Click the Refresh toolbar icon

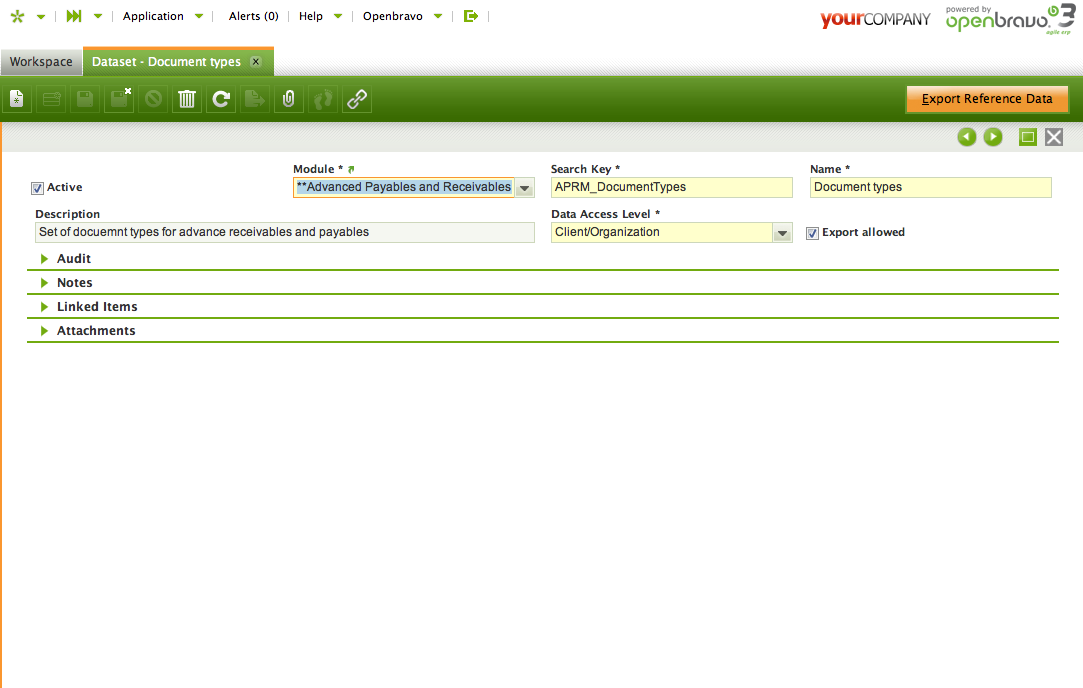tap(221, 99)
